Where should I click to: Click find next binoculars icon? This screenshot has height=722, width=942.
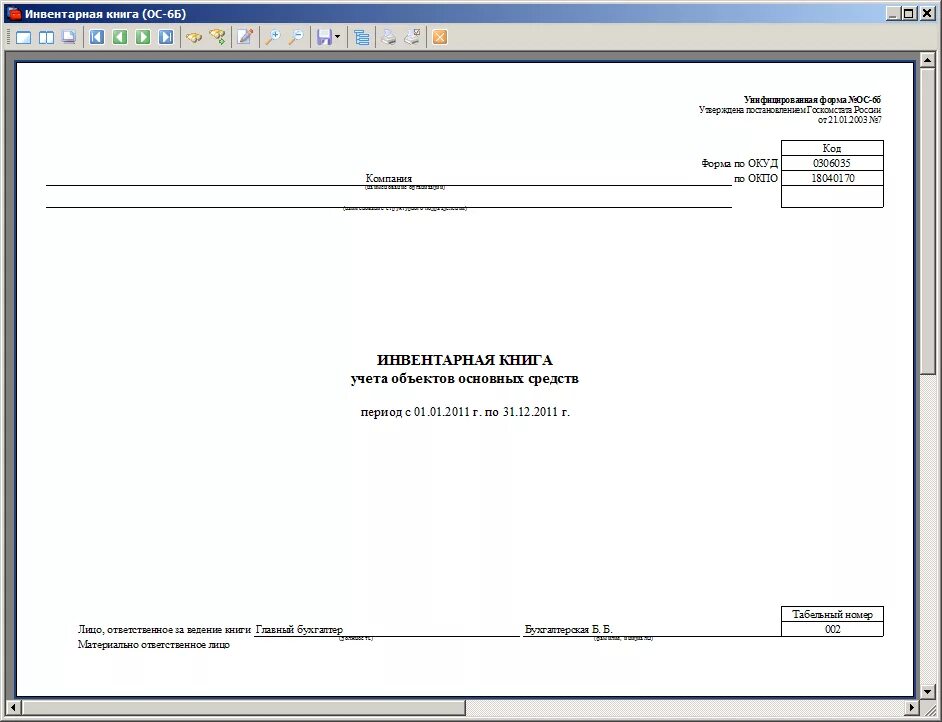(x=217, y=37)
